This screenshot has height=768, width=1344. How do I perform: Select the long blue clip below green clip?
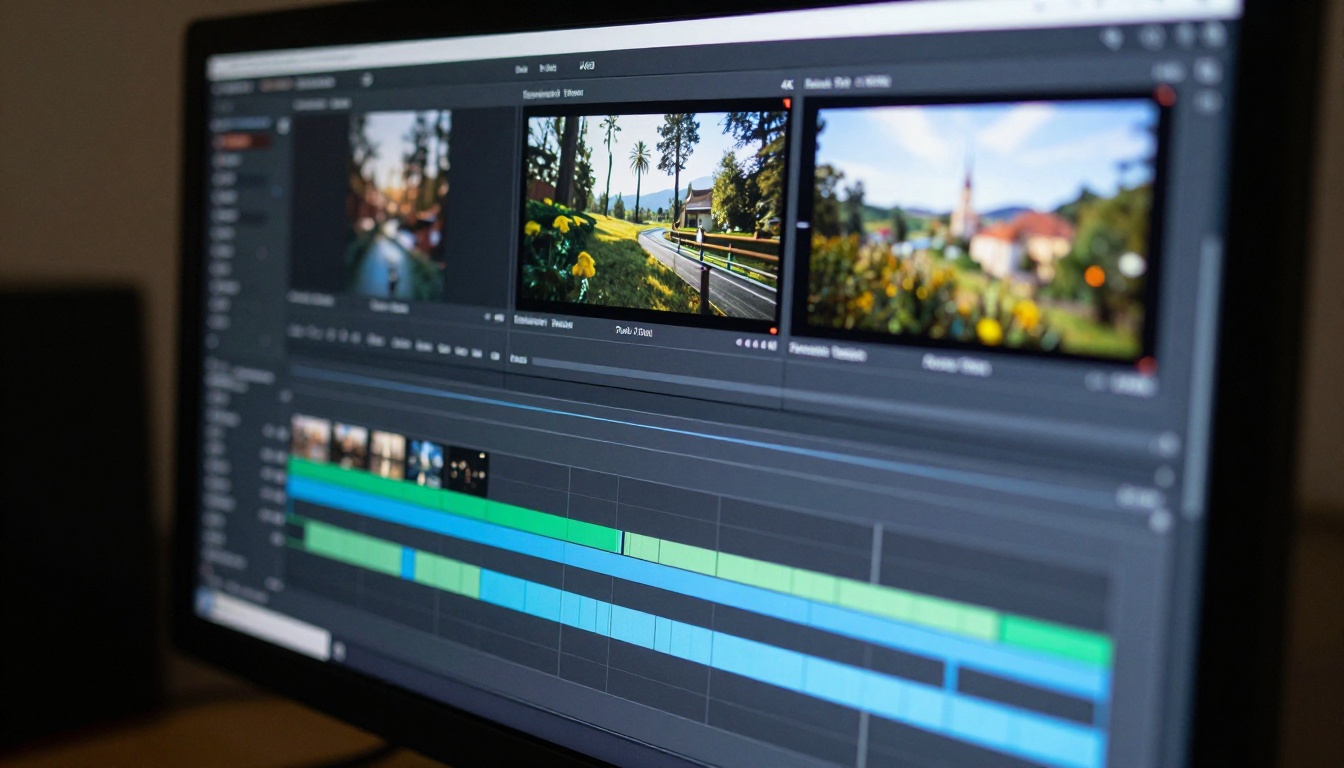[697, 588]
